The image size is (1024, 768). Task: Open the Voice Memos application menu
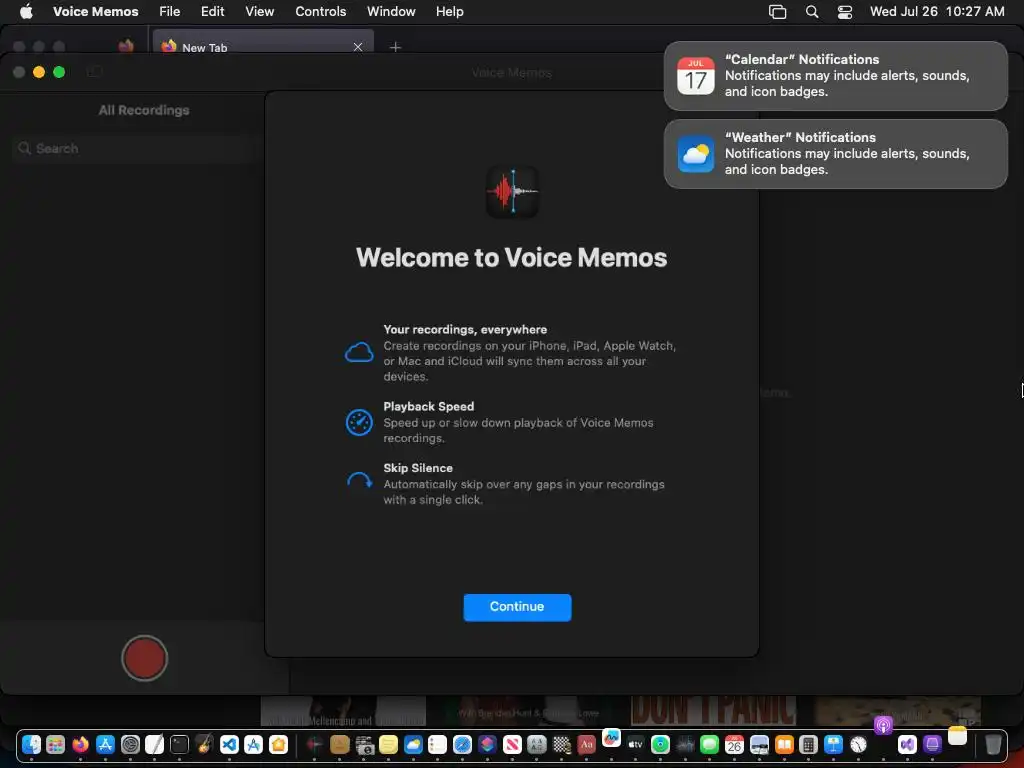95,11
